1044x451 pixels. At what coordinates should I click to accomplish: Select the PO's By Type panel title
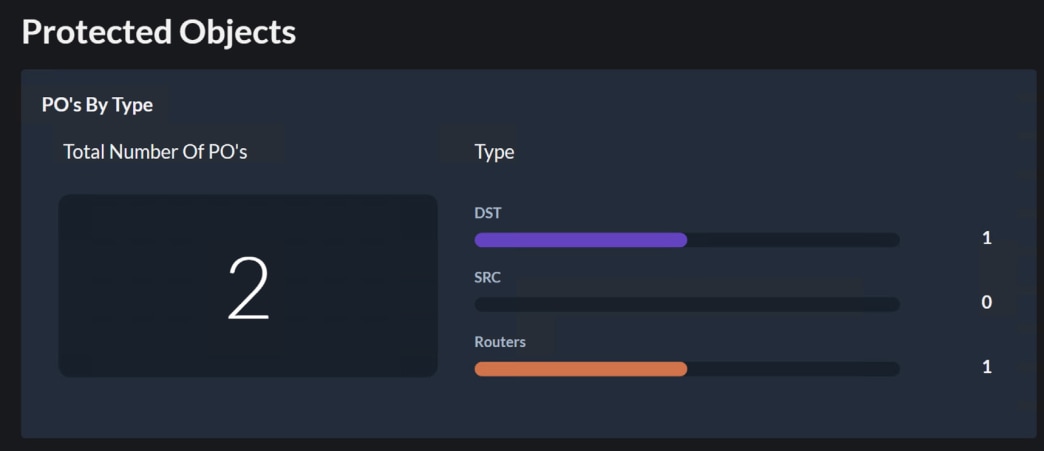(97, 105)
